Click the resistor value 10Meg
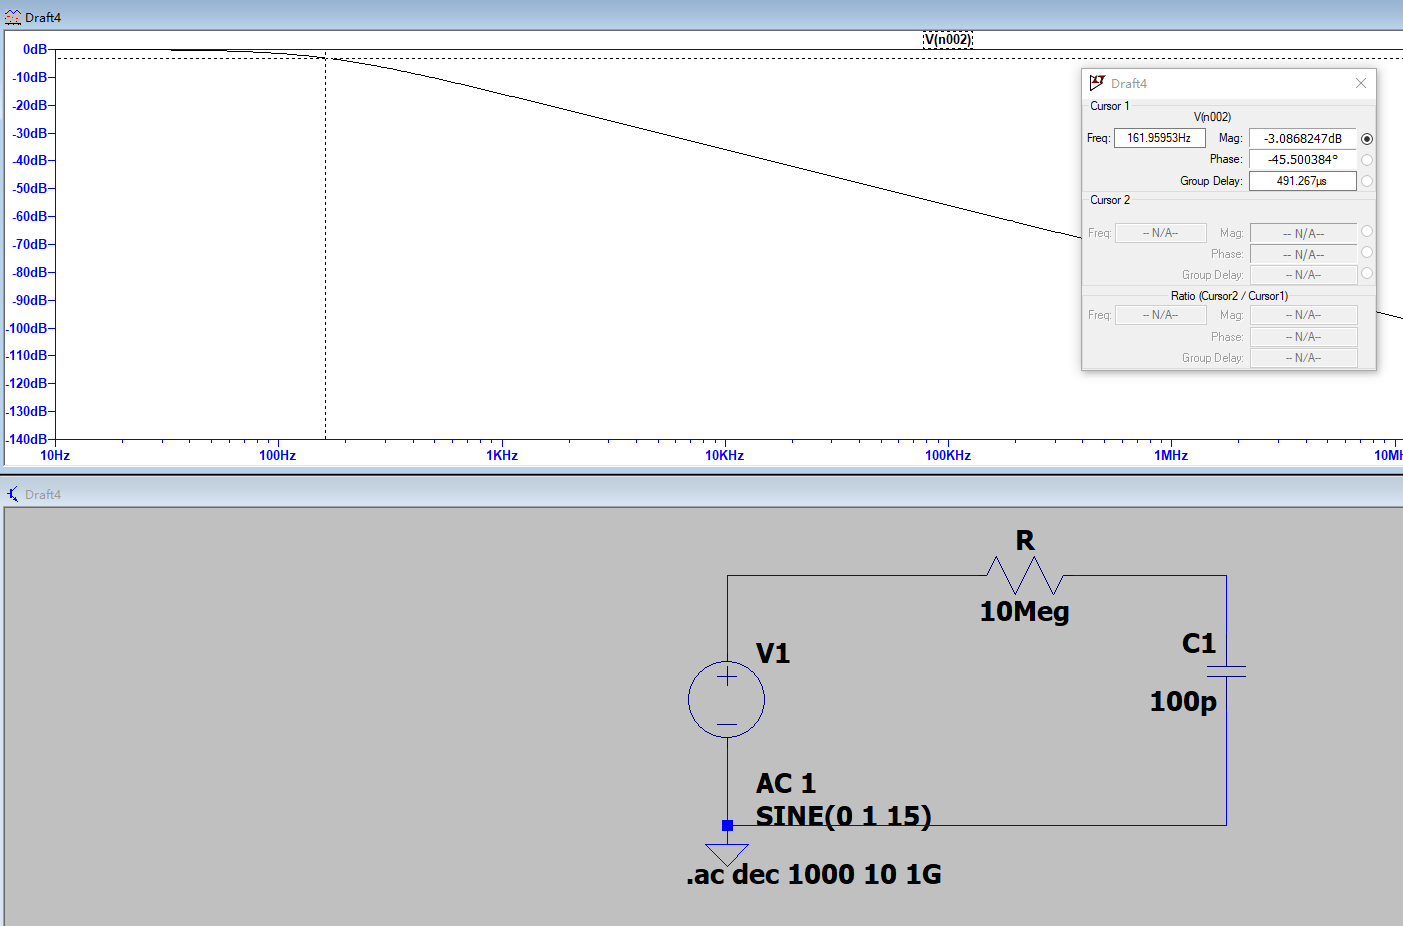 (1024, 612)
